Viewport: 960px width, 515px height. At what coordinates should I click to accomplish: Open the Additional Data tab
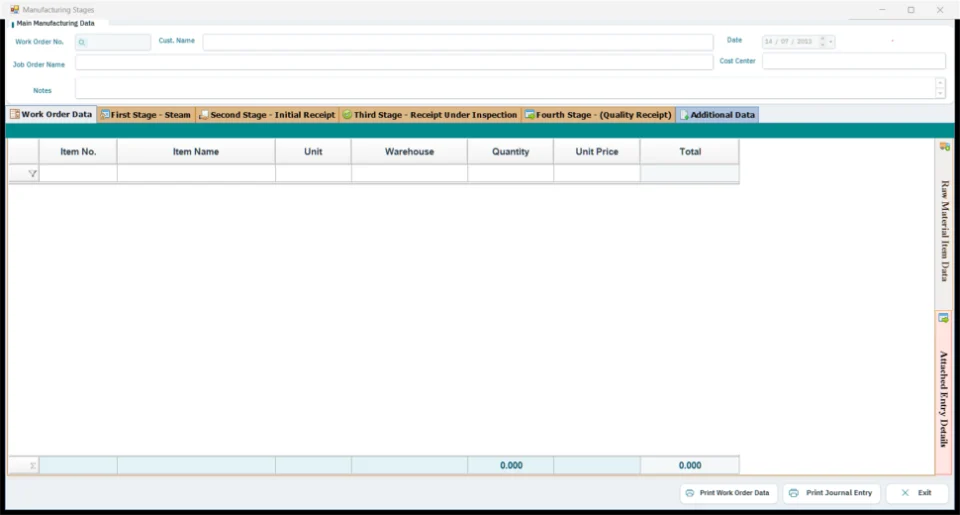pyautogui.click(x=718, y=115)
